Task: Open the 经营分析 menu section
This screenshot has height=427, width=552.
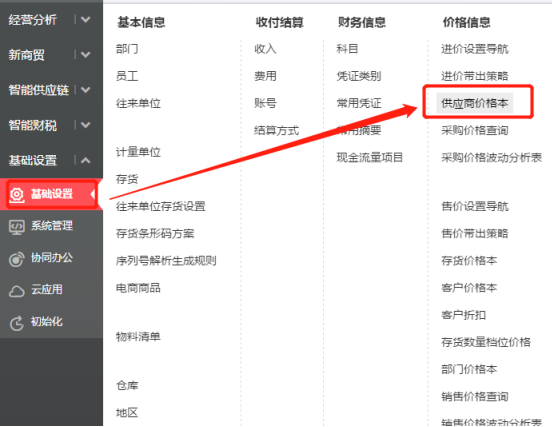Action: pos(32,20)
